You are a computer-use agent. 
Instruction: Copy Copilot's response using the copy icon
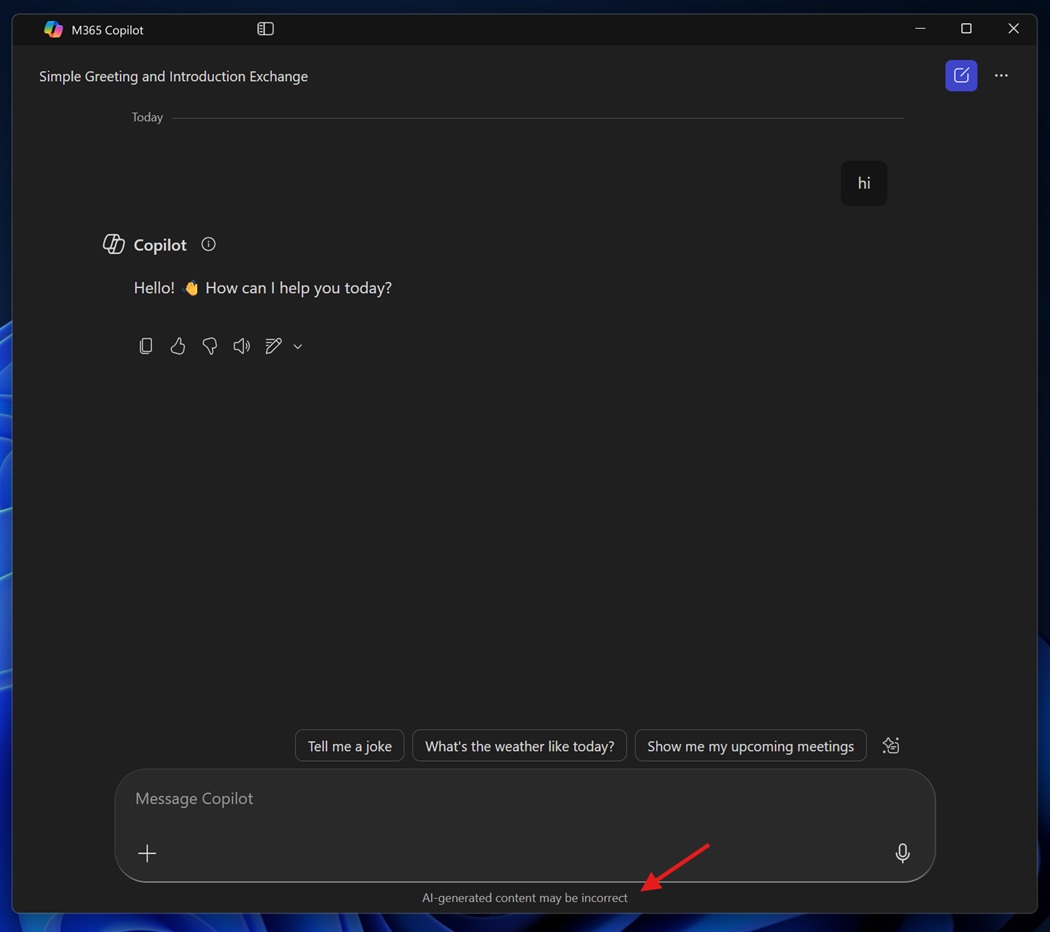click(146, 345)
